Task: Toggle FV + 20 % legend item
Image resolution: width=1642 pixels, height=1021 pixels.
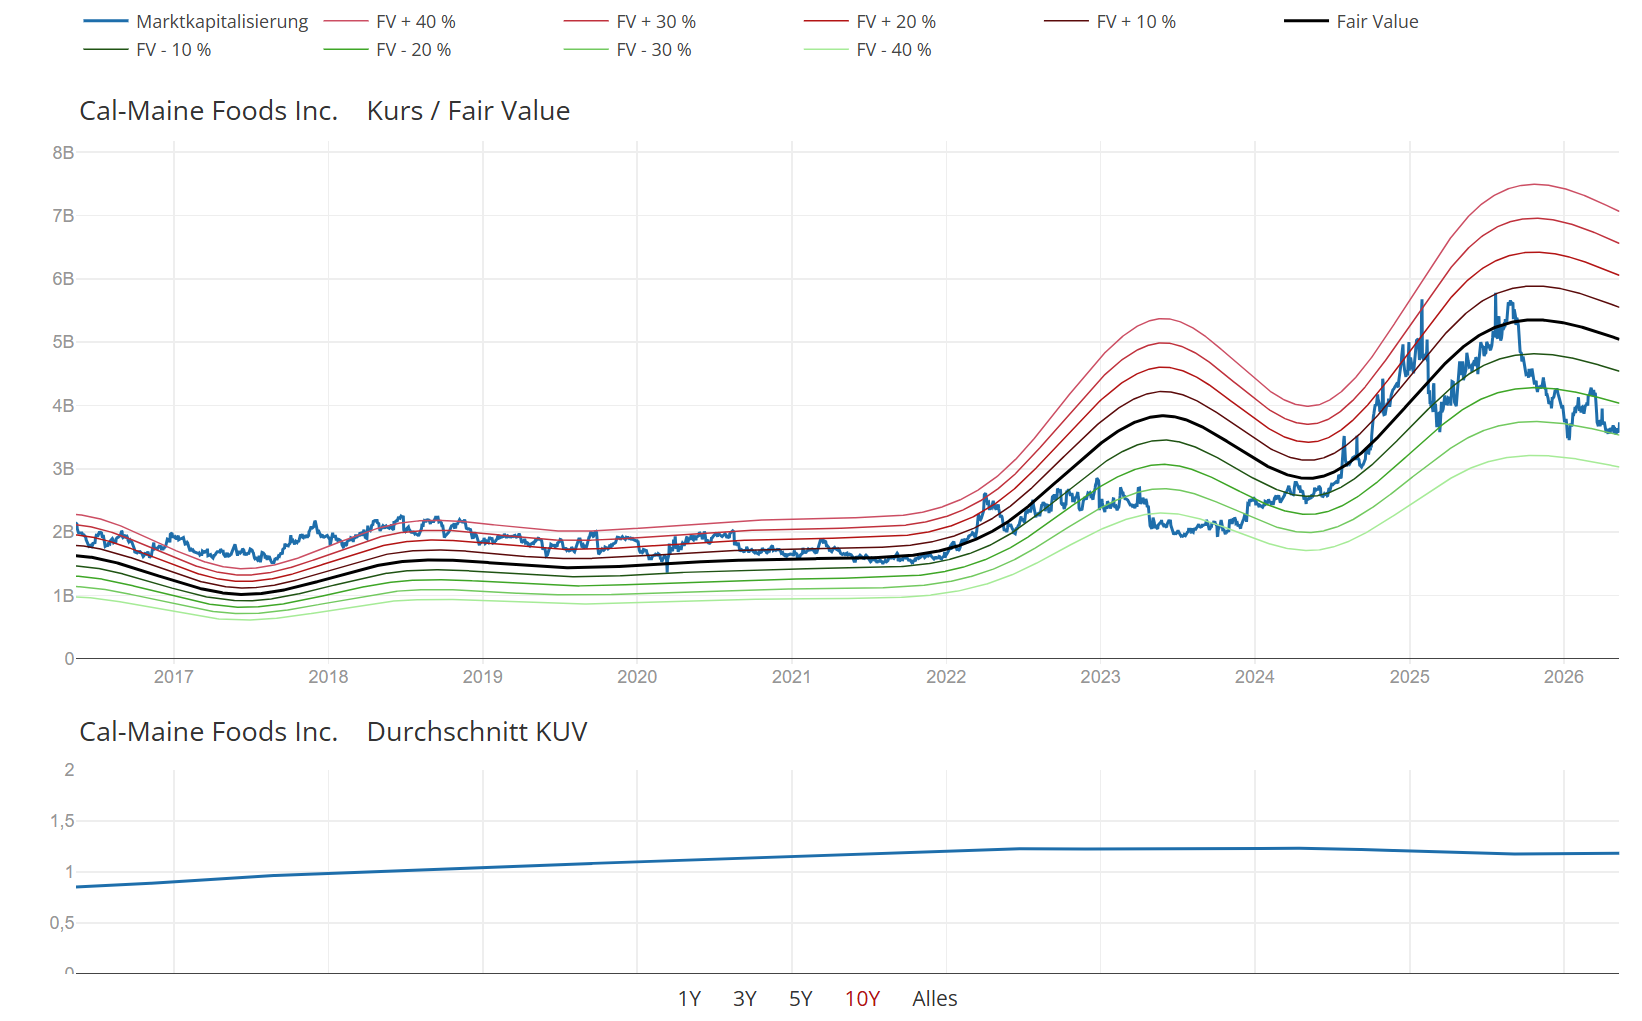Action: click(x=870, y=22)
